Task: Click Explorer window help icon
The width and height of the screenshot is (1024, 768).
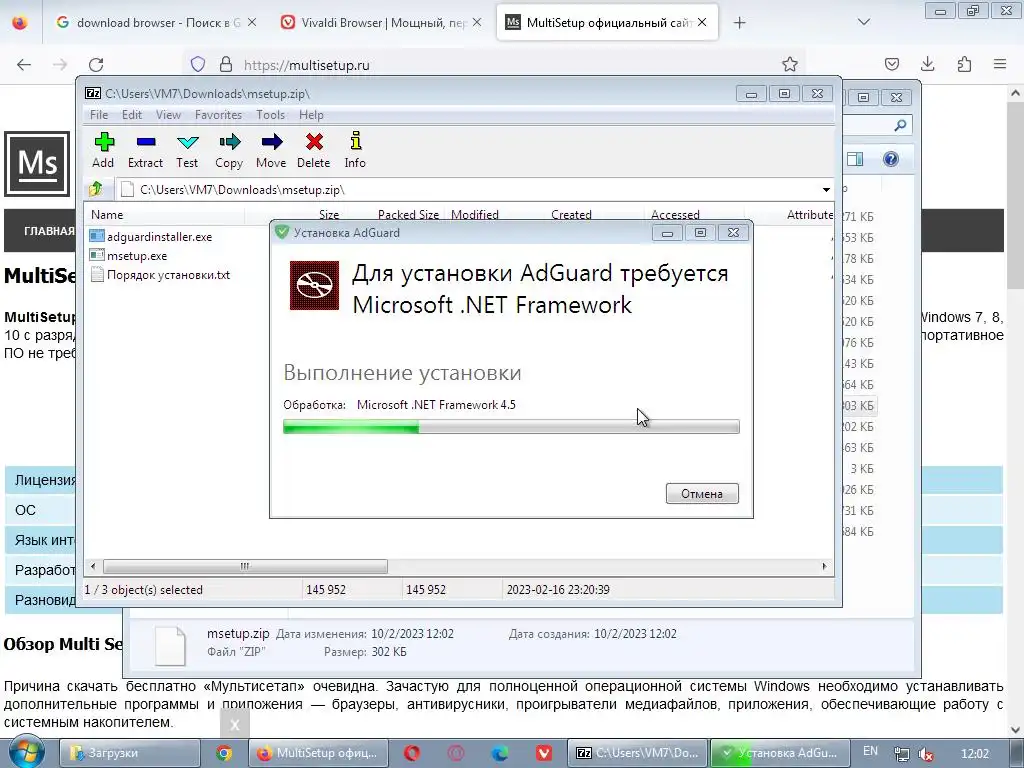Action: 890,159
